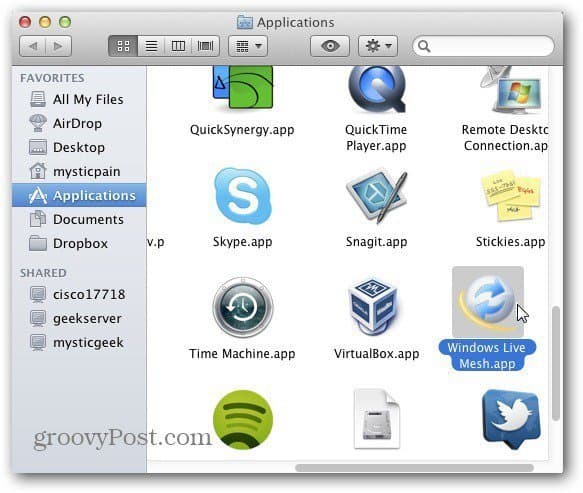Viewport: 583px width, 493px height.
Task: Select the QuickTime Player.app icon
Action: tap(377, 89)
